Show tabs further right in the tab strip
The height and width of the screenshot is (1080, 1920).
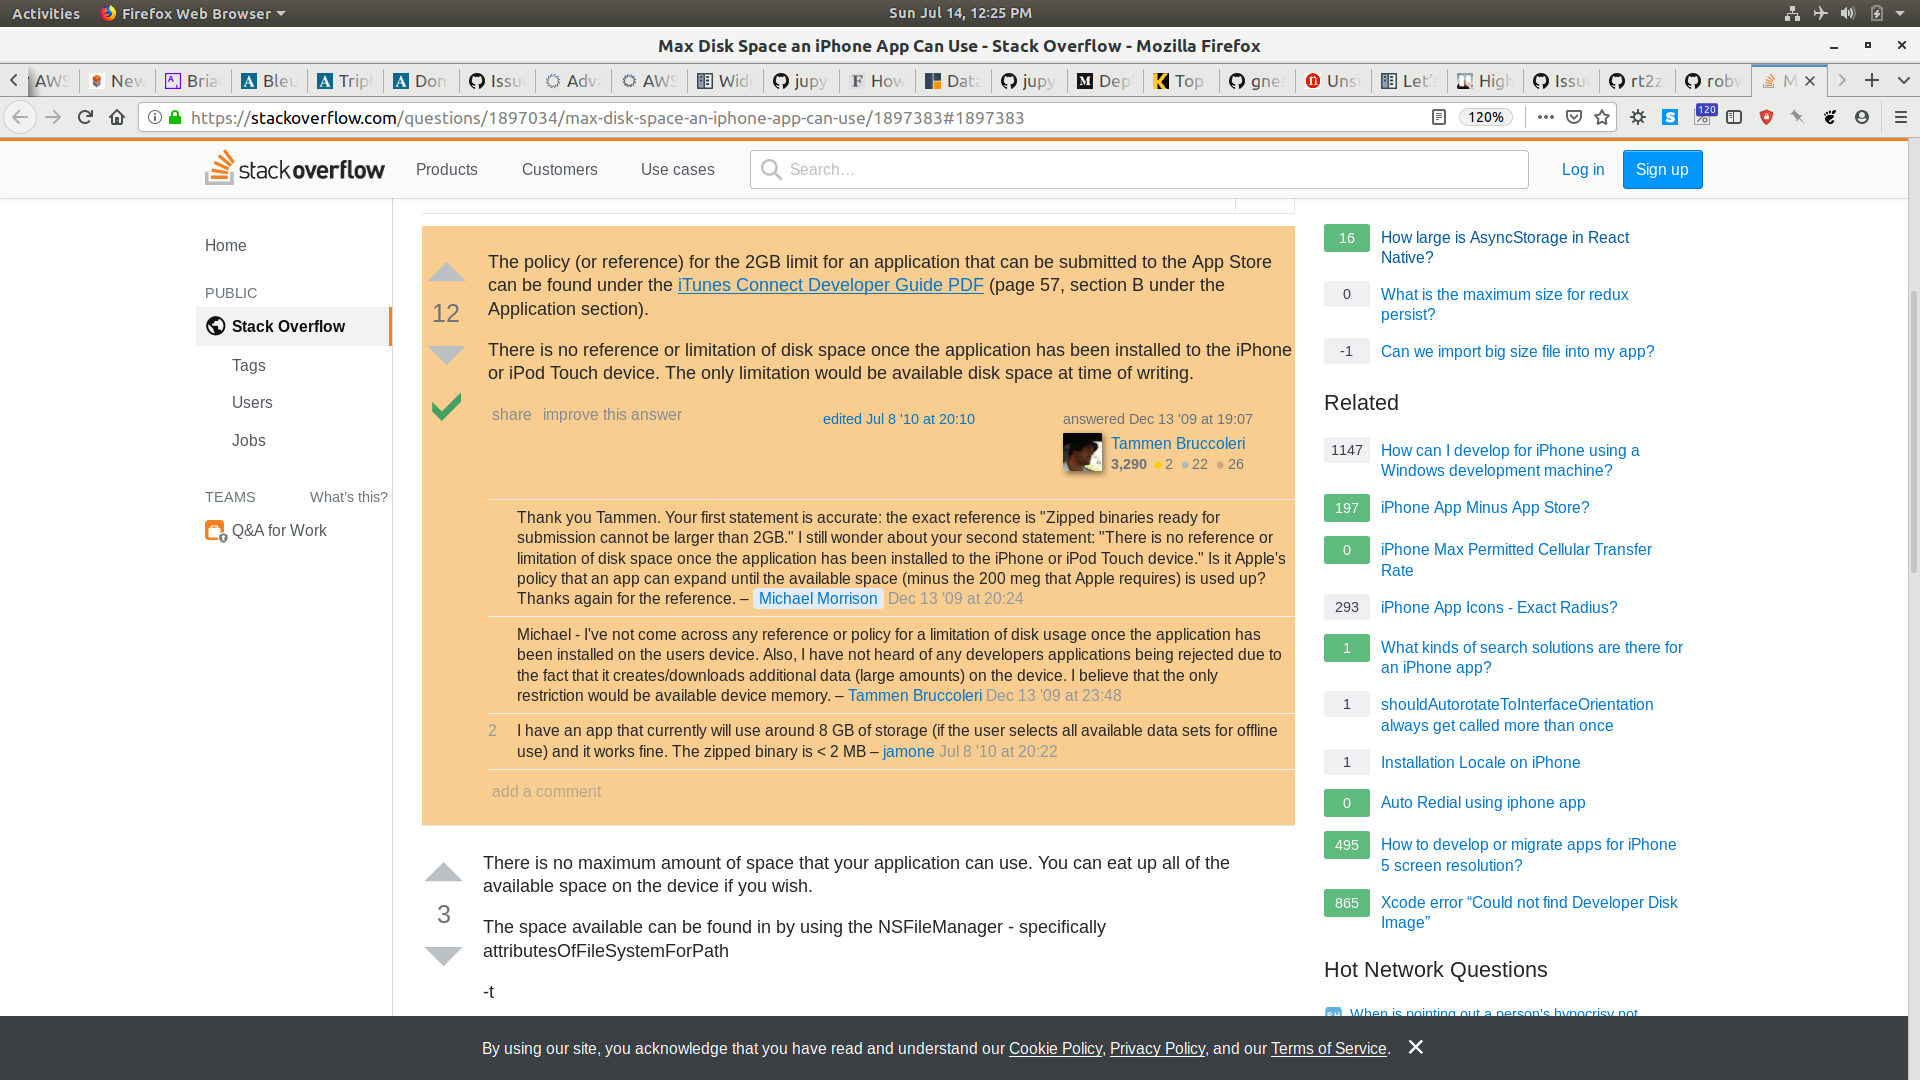point(1842,80)
